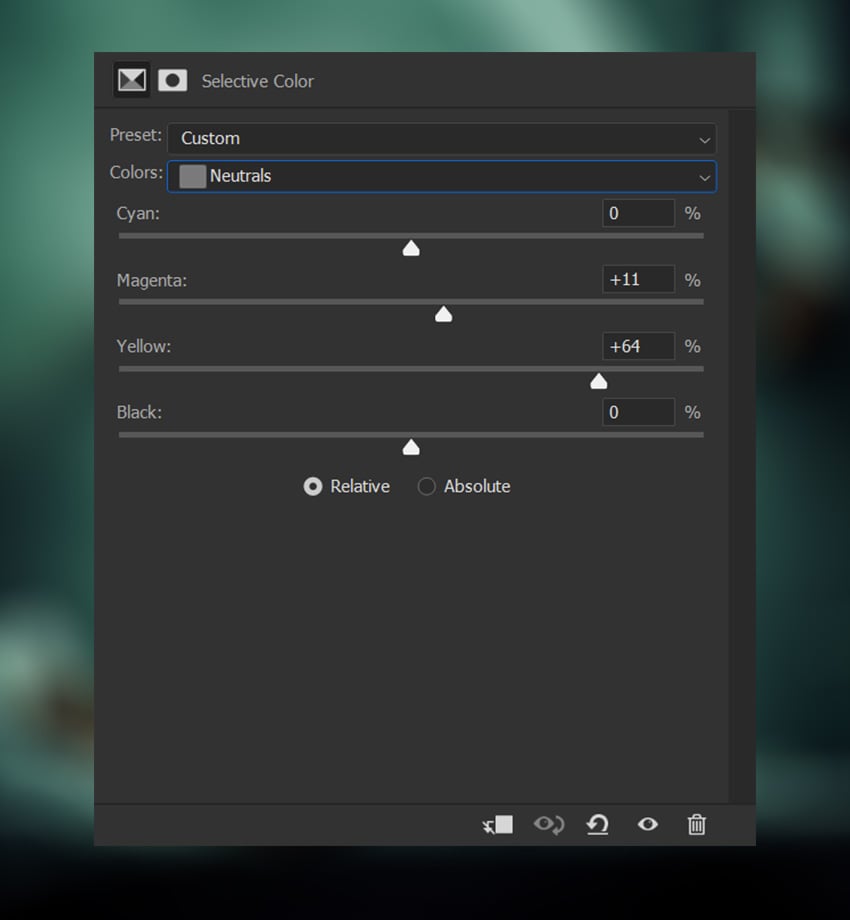View previous state eye-arrow icon
This screenshot has height=920, width=850.
click(x=548, y=824)
